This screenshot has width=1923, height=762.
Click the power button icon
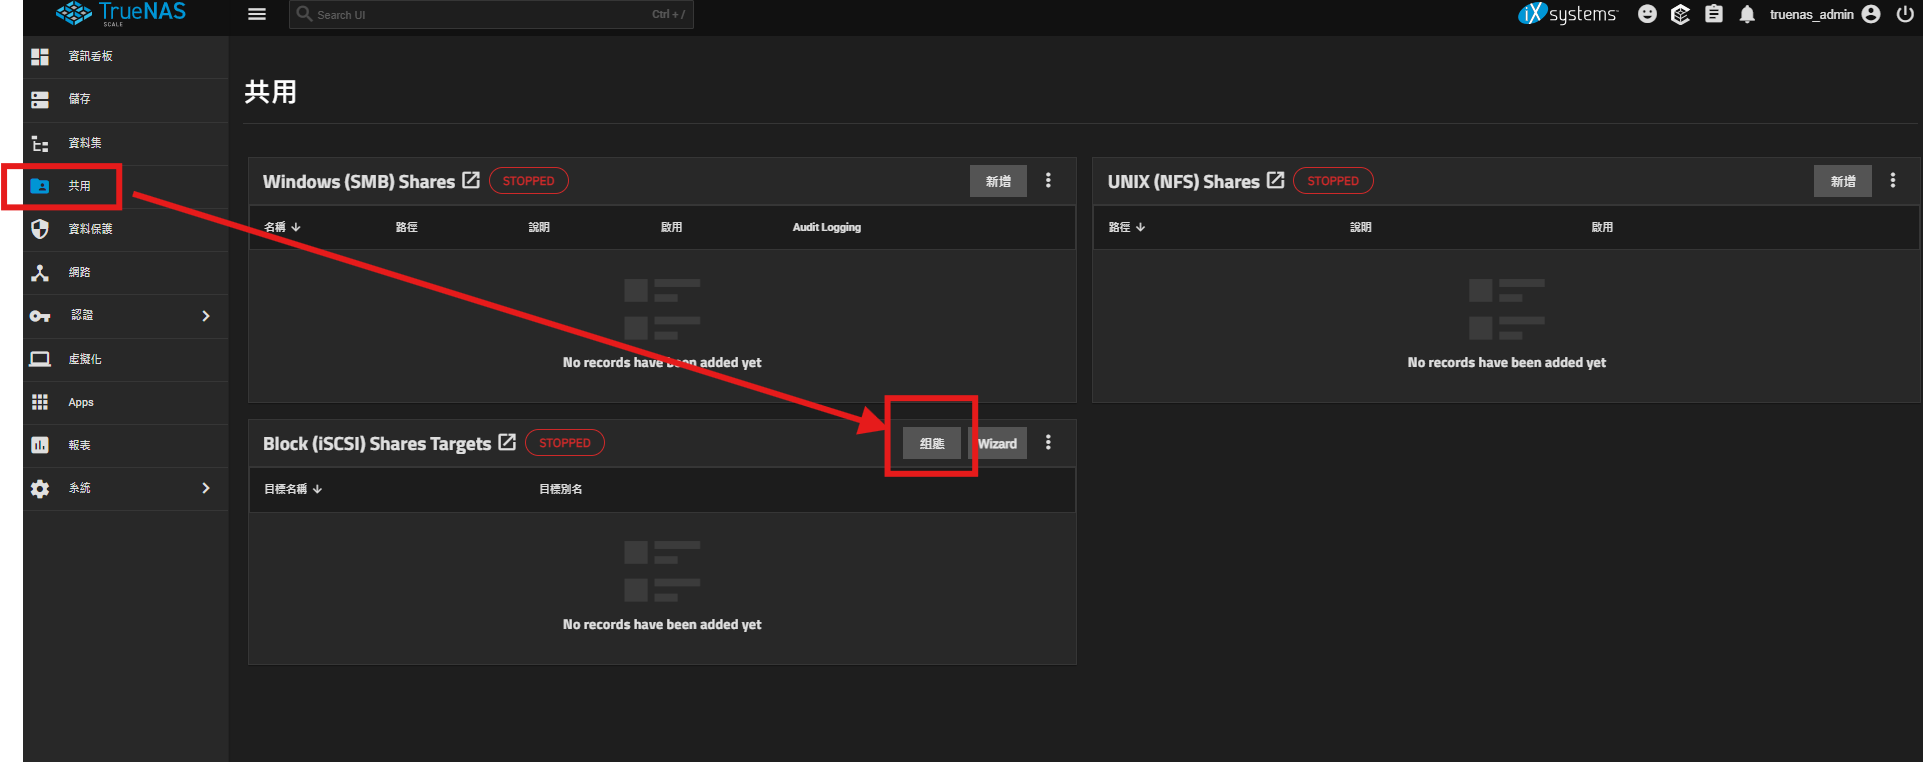click(1905, 14)
